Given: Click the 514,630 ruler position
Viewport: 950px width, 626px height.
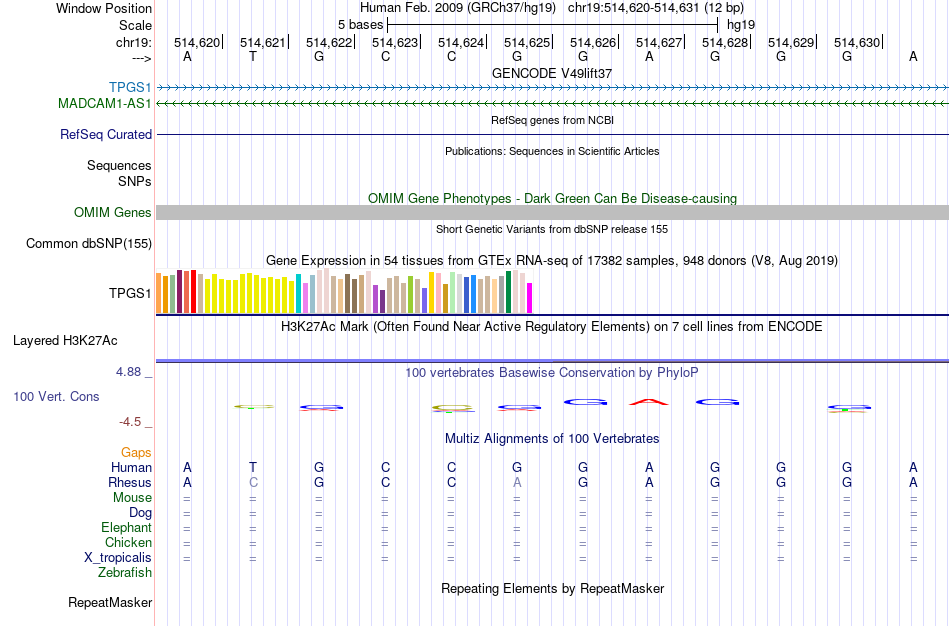Looking at the screenshot, I should [857, 42].
